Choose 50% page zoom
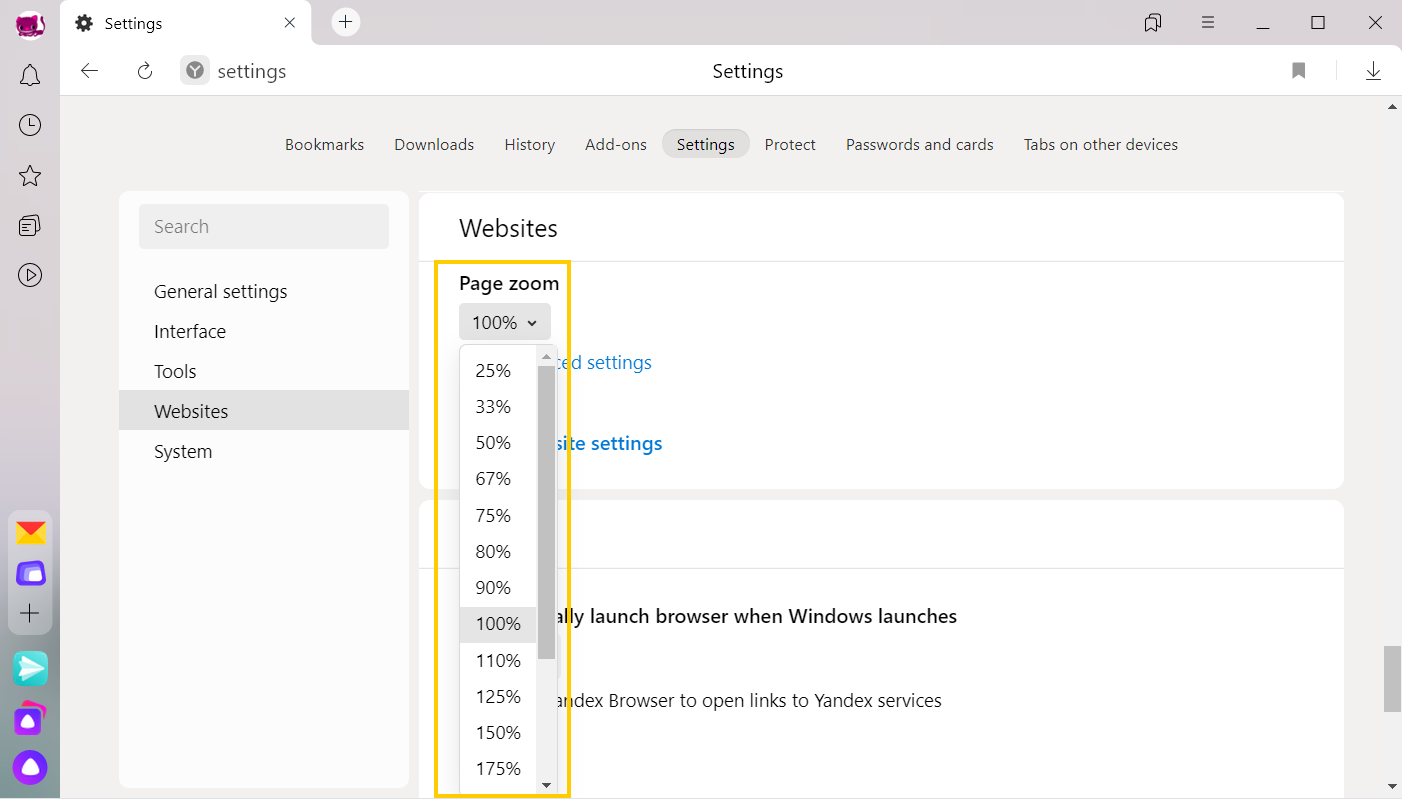 coord(498,443)
